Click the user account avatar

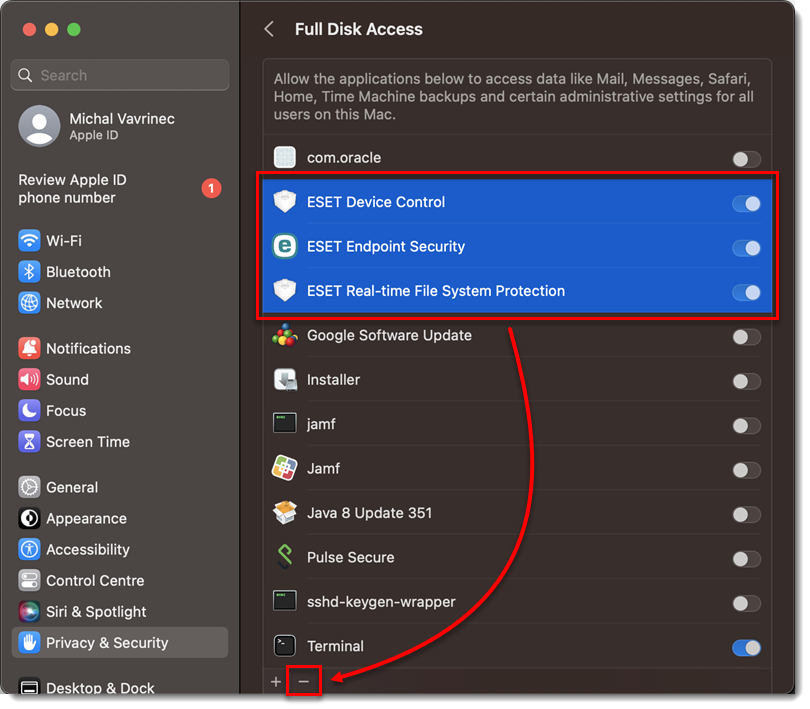pyautogui.click(x=39, y=126)
